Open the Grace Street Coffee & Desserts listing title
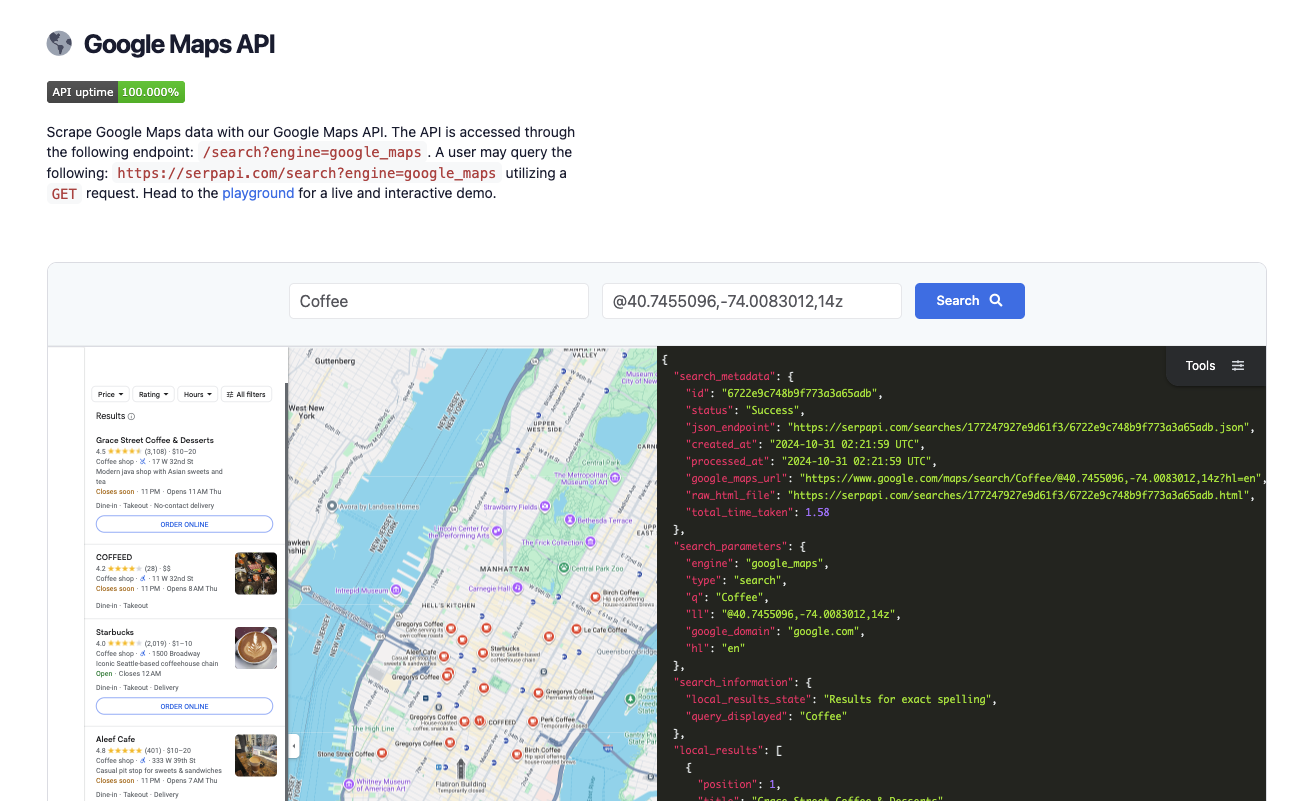The image size is (1307, 801). [x=155, y=440]
